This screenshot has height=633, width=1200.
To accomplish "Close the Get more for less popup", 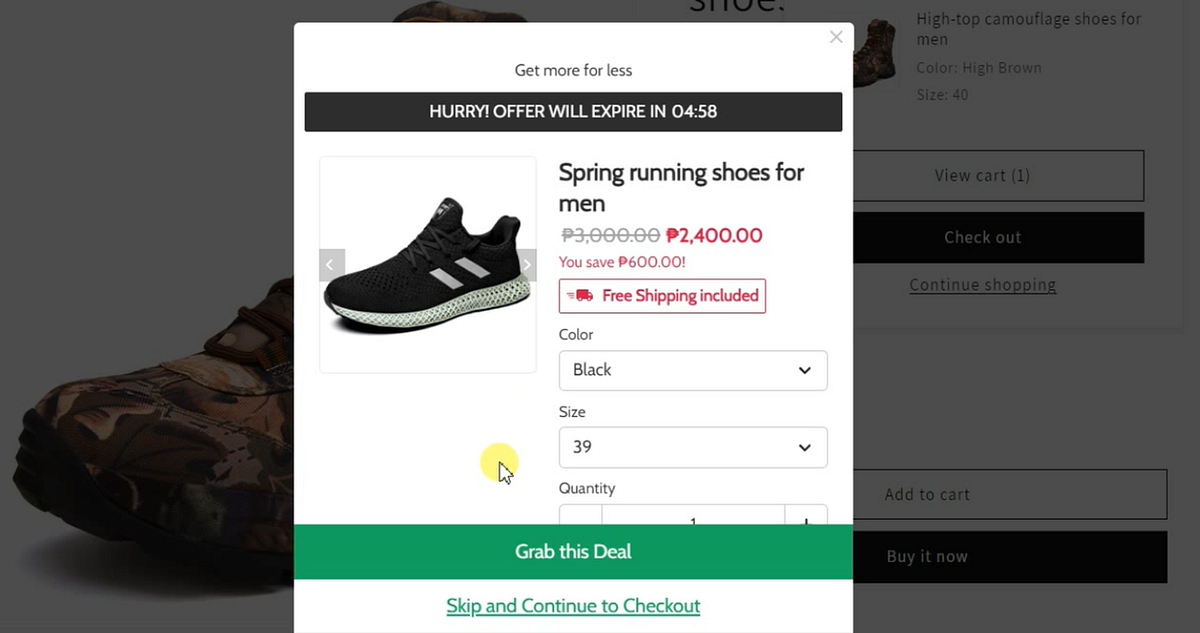I will [x=836, y=37].
